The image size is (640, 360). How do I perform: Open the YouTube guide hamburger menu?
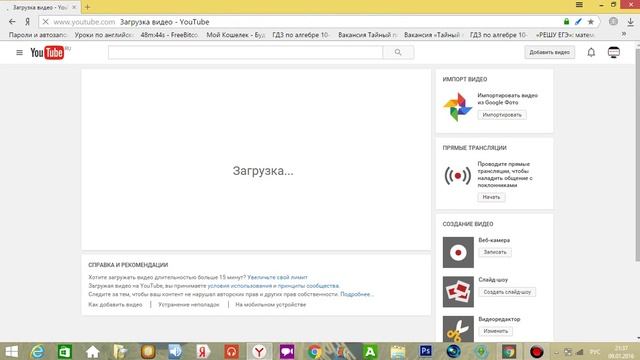point(19,52)
